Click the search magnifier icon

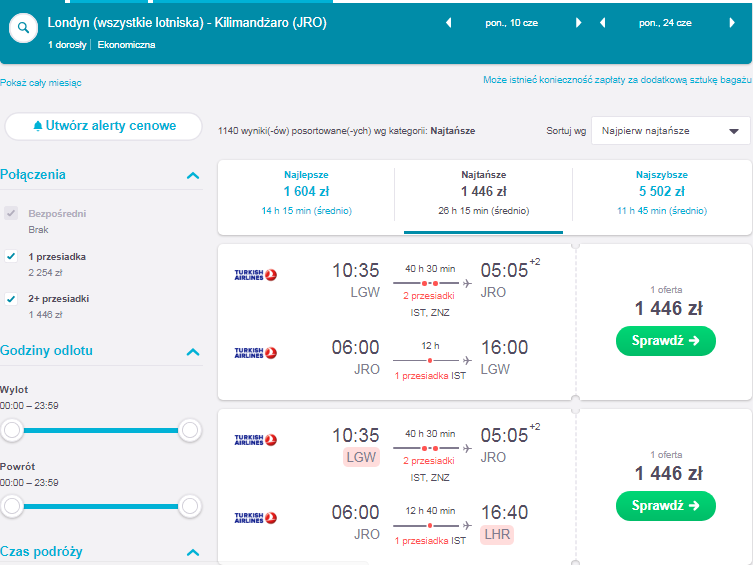tap(23, 28)
